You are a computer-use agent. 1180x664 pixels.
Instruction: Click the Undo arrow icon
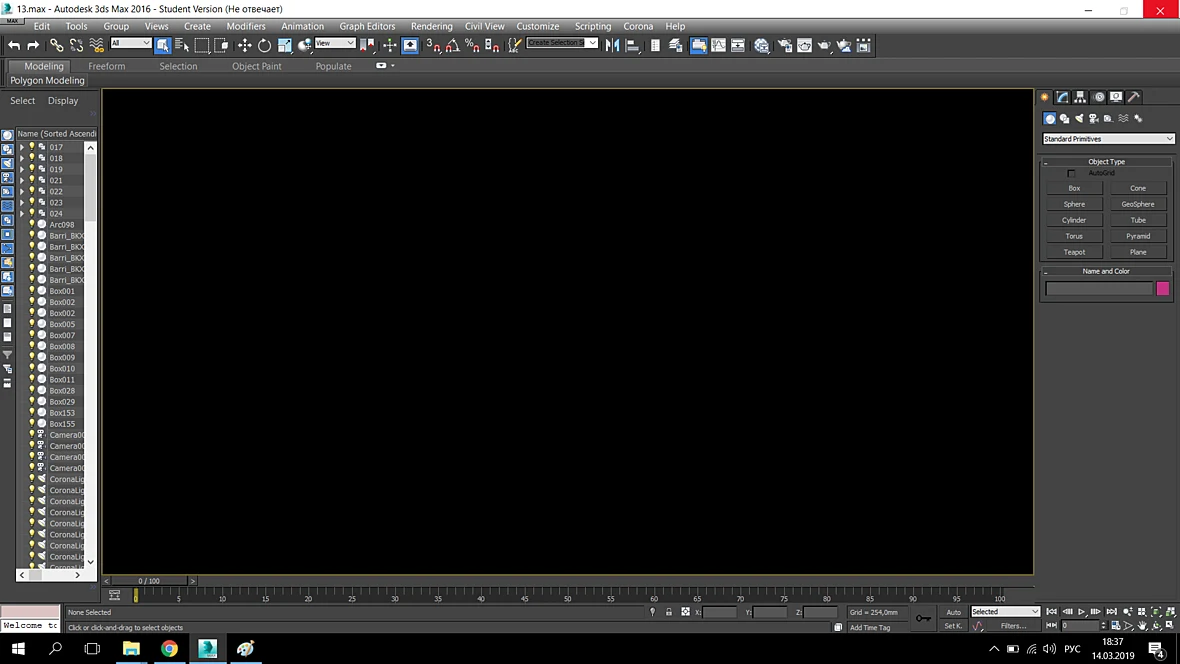click(14, 45)
